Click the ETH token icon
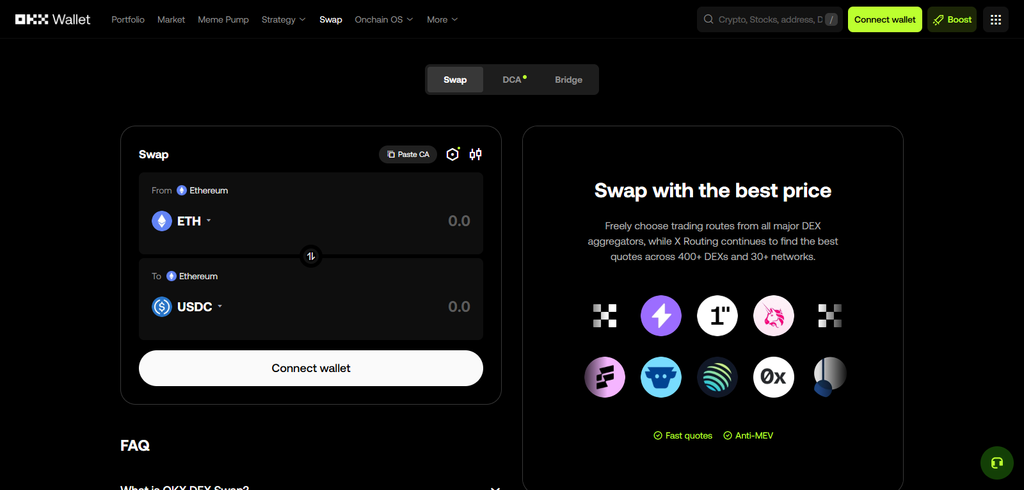The image size is (1024, 490). (162, 221)
